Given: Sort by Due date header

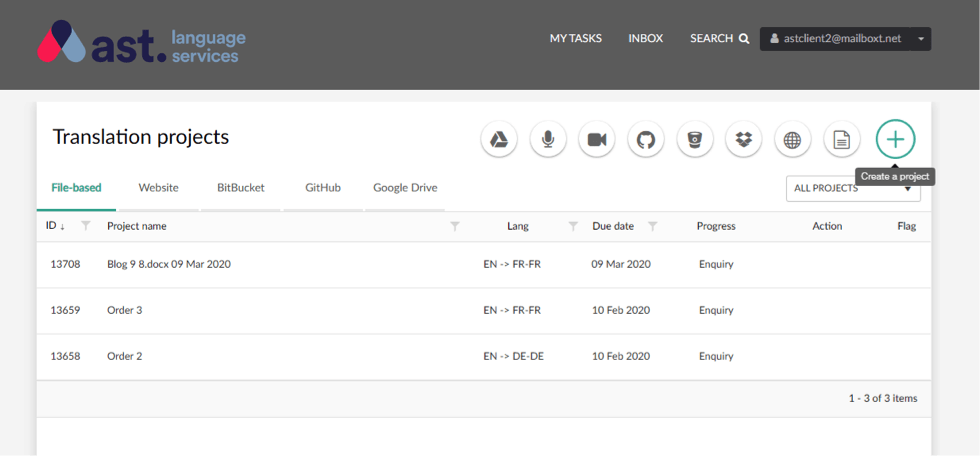Looking at the screenshot, I should pyautogui.click(x=613, y=226).
